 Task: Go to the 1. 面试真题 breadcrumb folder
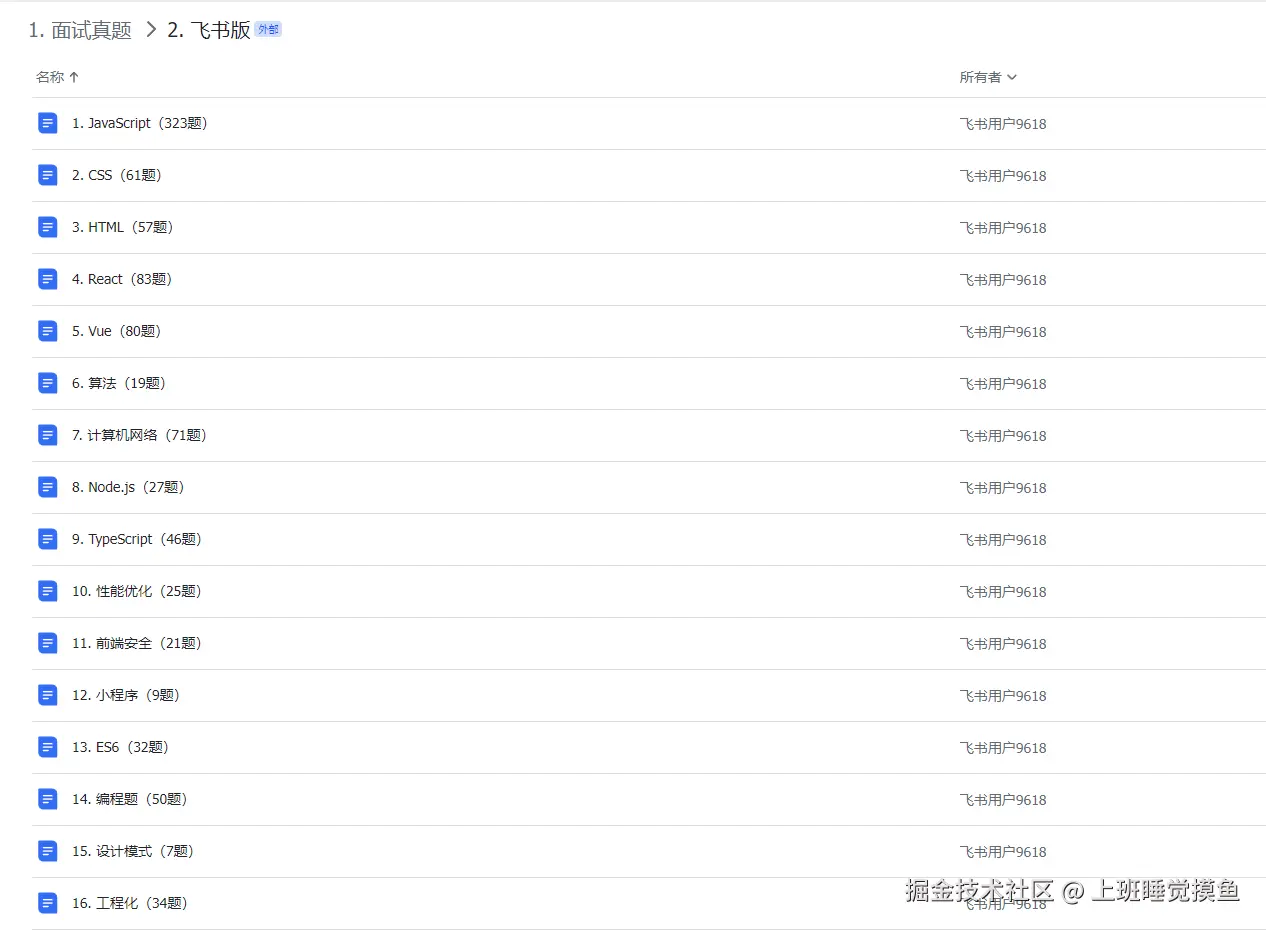click(x=80, y=30)
